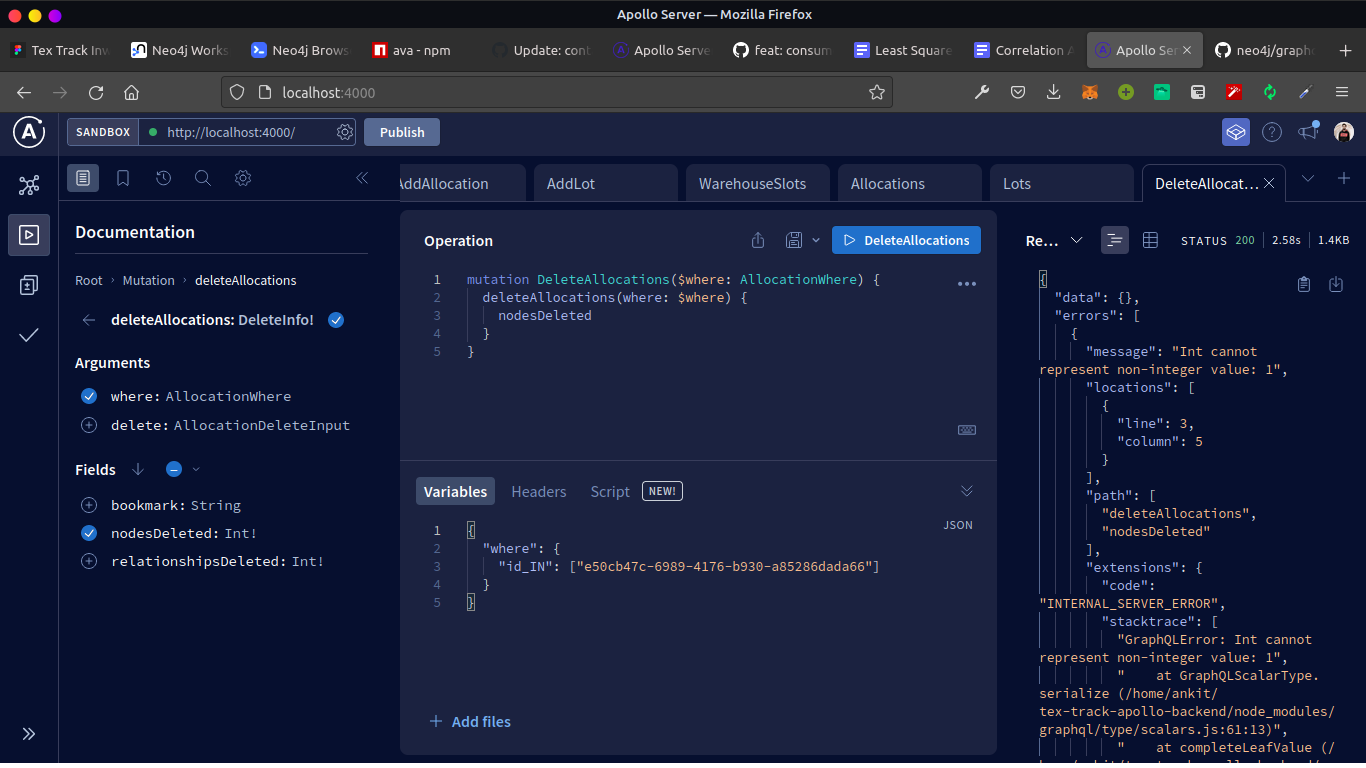Add the delete argument to the operation
Screen dimensions: 1366x768
coord(88,425)
